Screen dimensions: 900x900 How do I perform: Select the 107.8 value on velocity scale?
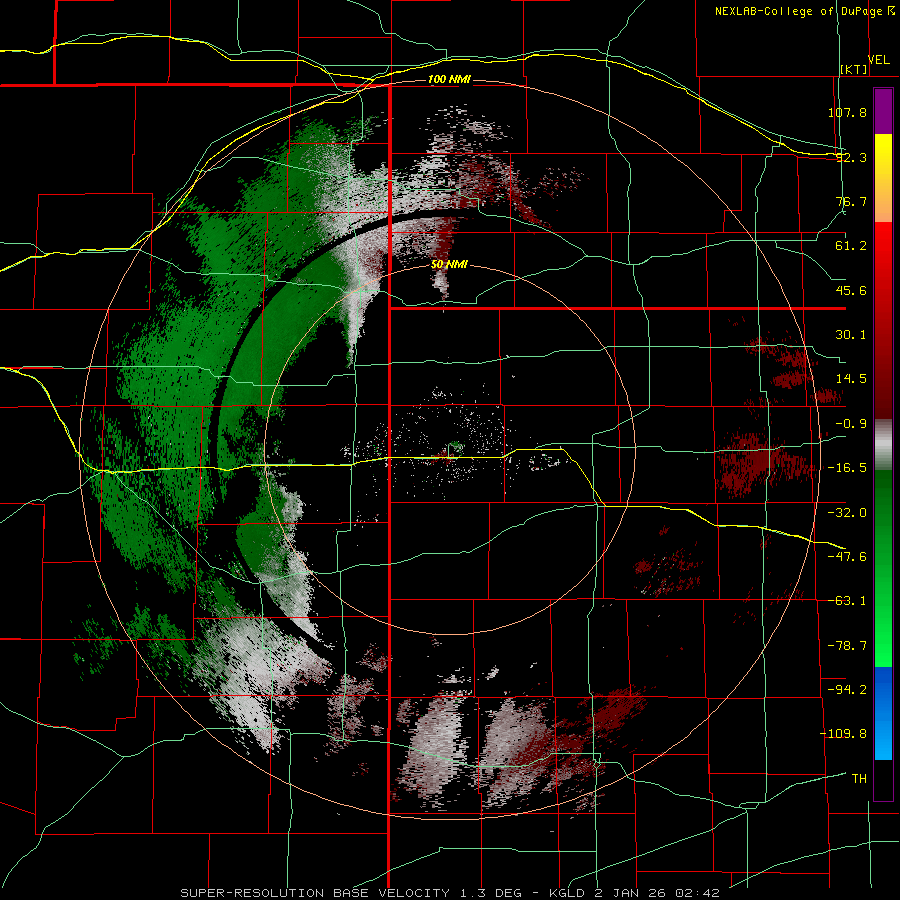(x=847, y=112)
